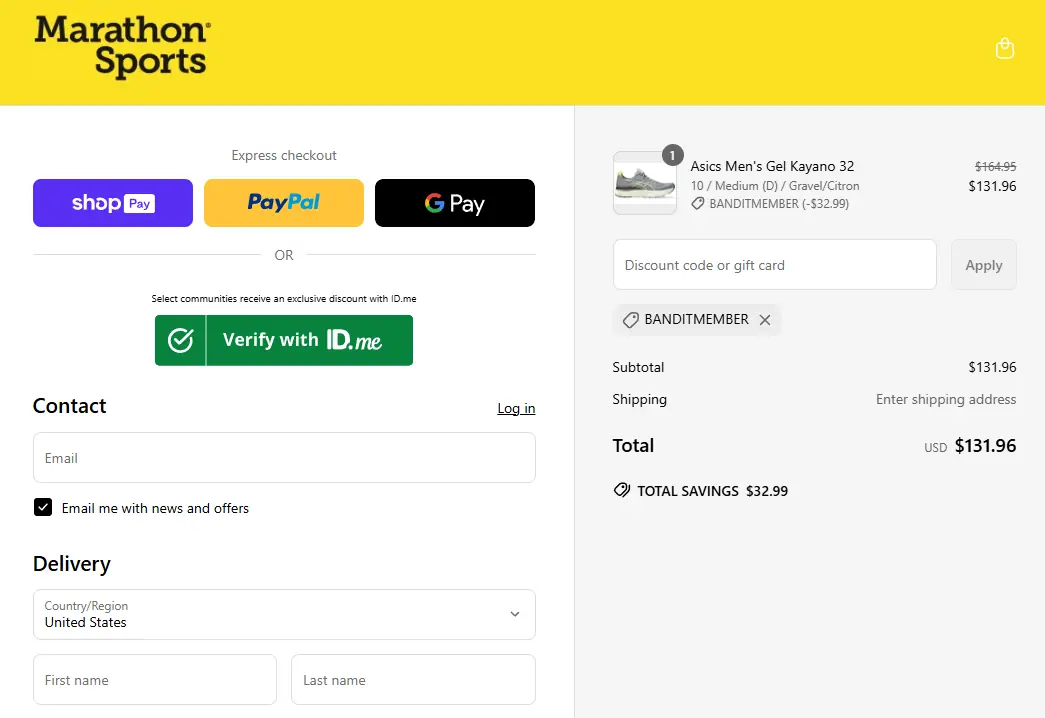Viewport: 1045px width, 718px height.
Task: Focus the discount code or gift card field
Action: [774, 265]
